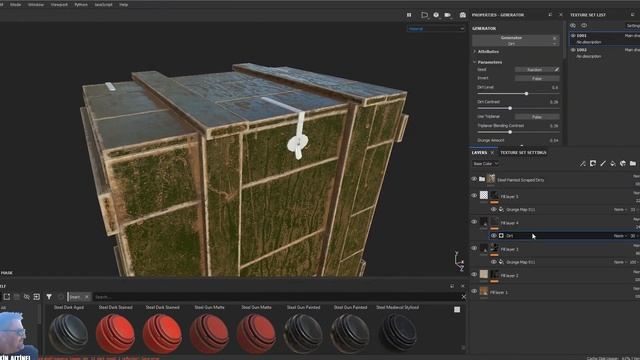The image size is (640, 360).
Task: Open the shelf filter funnel icon
Action: 49,297
